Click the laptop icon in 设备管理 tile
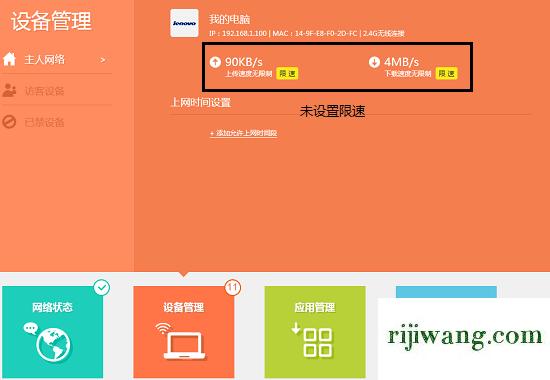 [x=184, y=346]
